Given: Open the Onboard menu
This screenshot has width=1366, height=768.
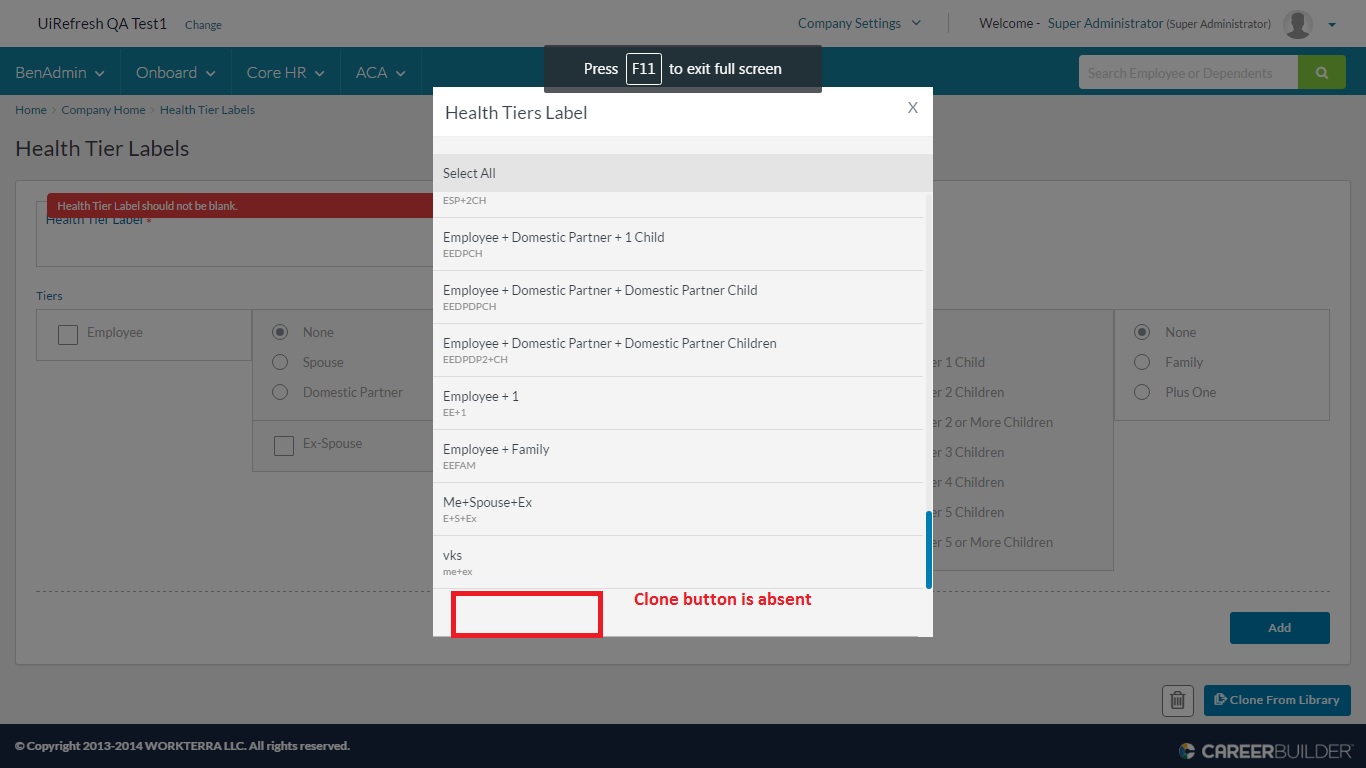Looking at the screenshot, I should (176, 73).
